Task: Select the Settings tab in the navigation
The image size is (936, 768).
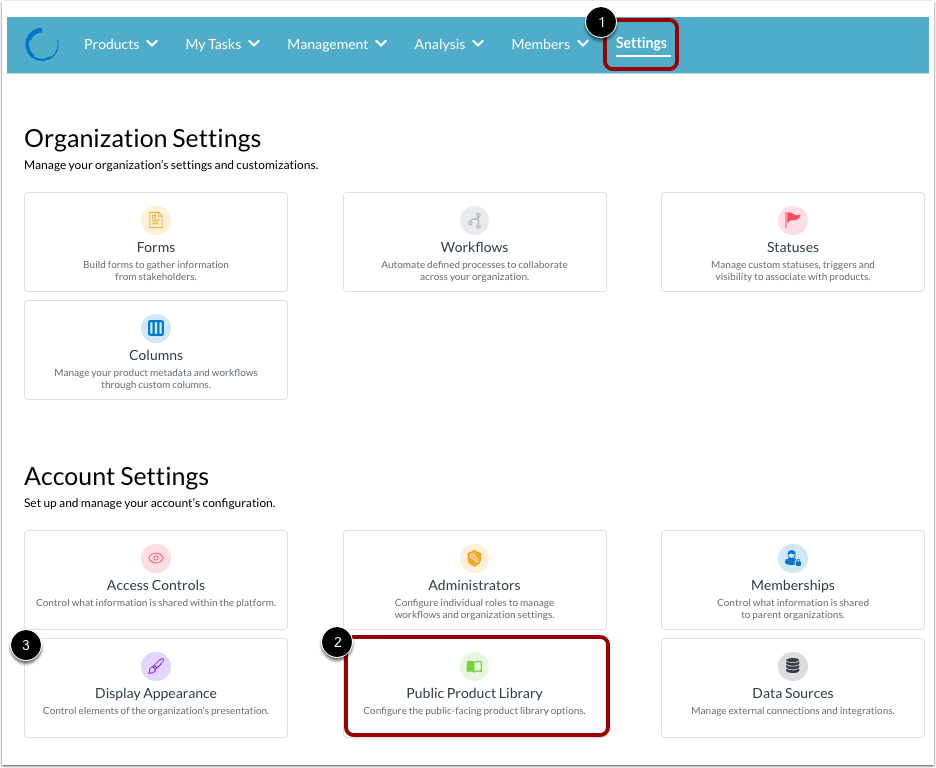Action: pos(640,44)
